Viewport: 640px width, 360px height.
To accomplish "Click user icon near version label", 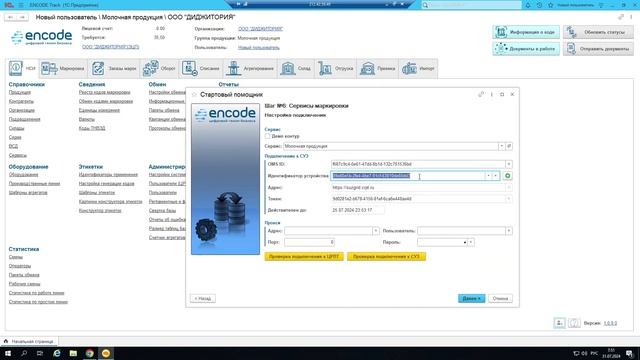I will pos(559,323).
